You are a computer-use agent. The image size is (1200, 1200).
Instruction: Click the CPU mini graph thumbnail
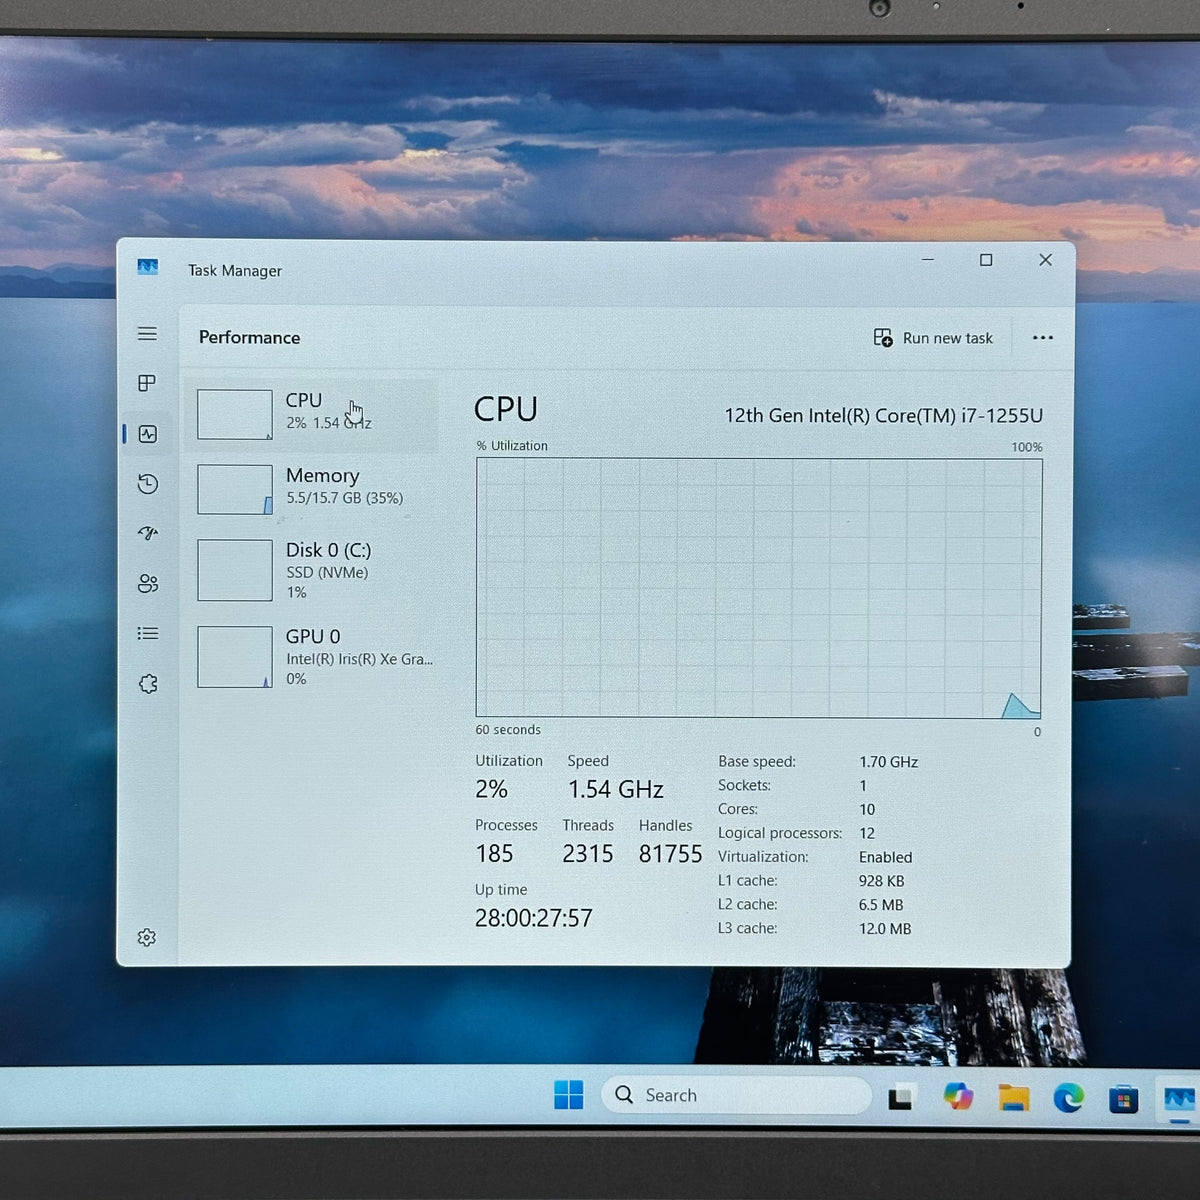click(235, 414)
